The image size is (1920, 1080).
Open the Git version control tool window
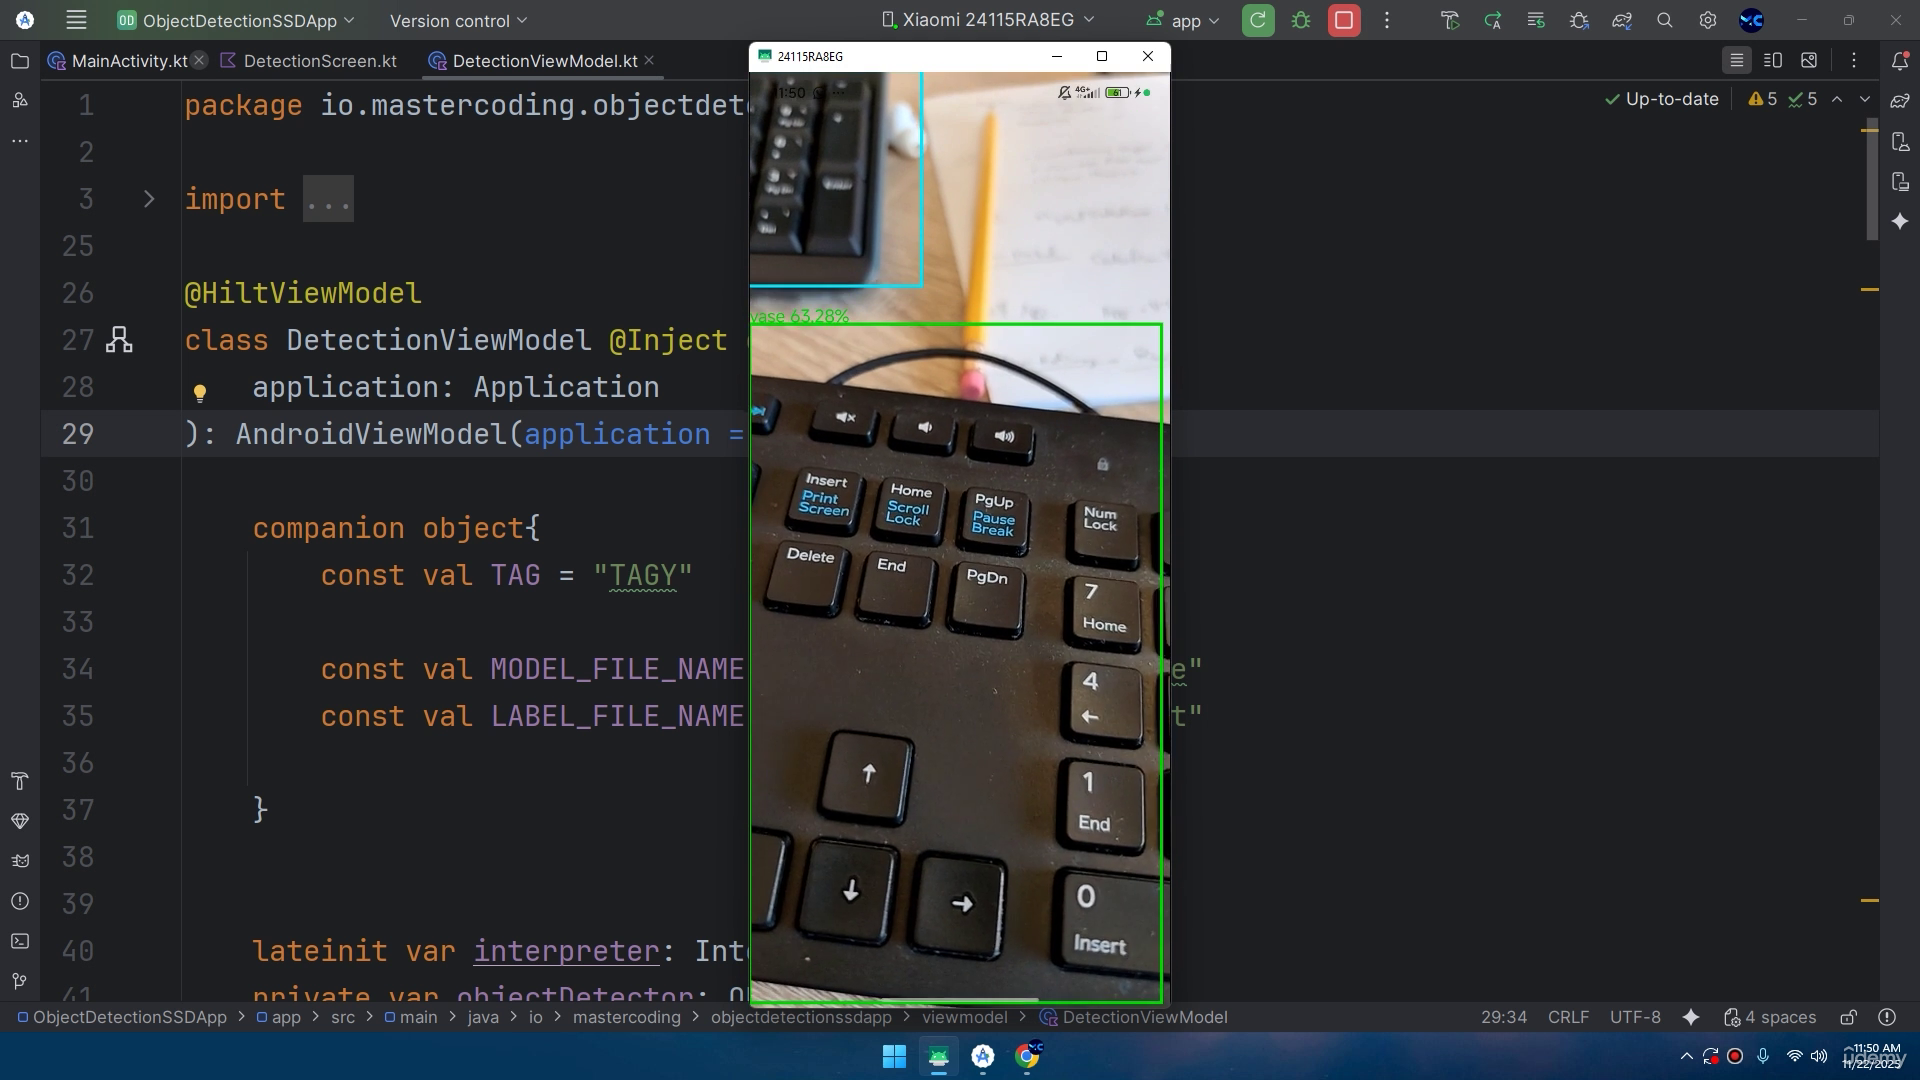pyautogui.click(x=19, y=981)
